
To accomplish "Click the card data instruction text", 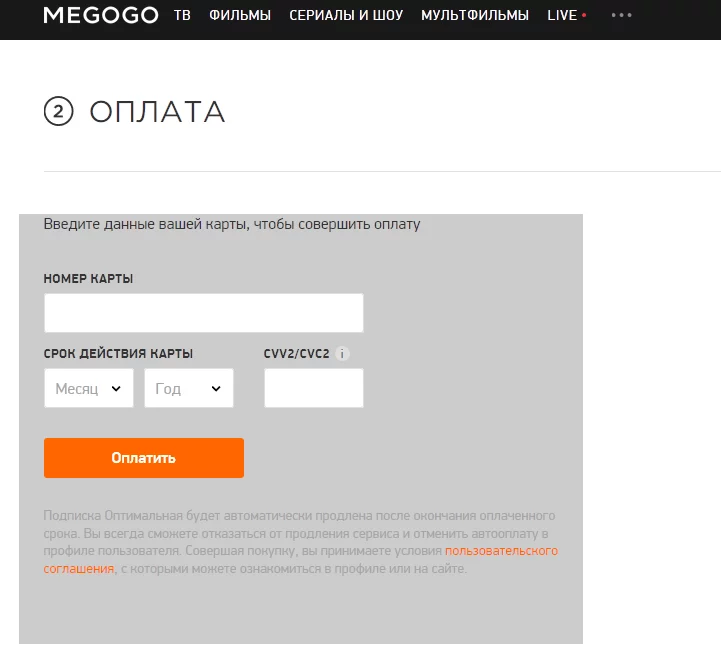I will [x=232, y=225].
